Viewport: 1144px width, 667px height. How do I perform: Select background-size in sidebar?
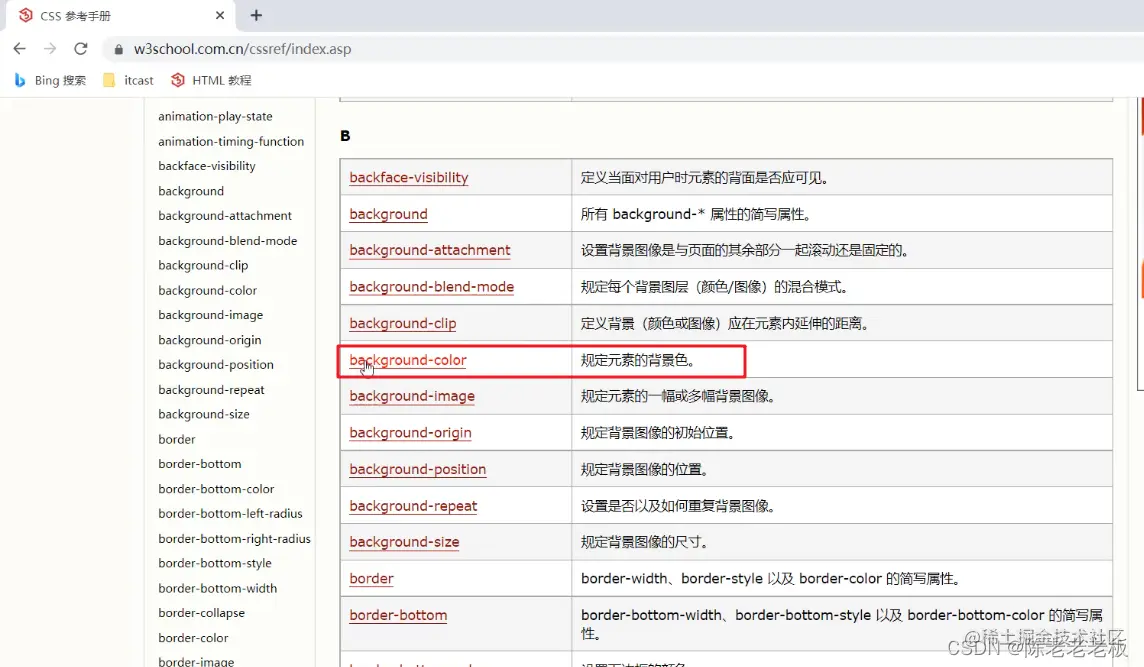[x=204, y=414]
